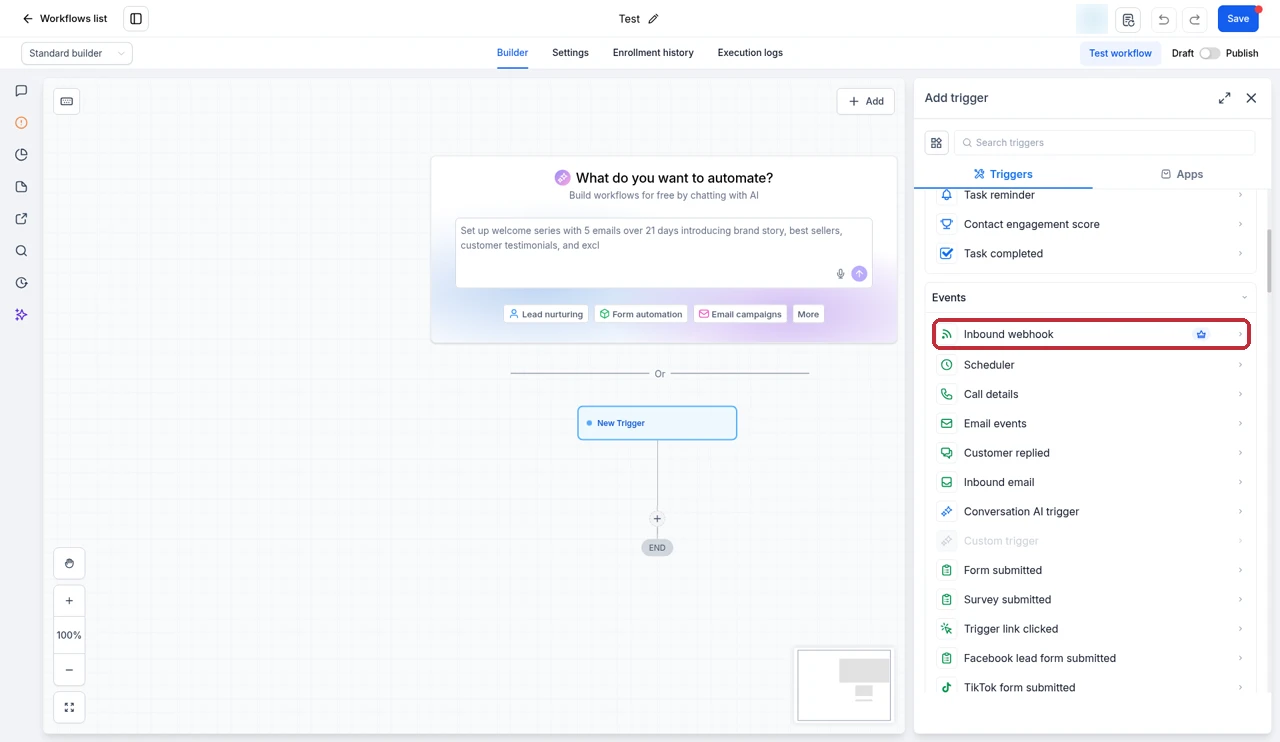Click the Test workflow button
Screen dimensions: 1280x742
1120,53
